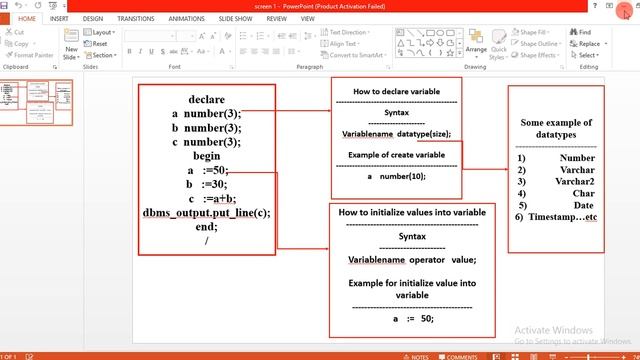Viewport: 640px width, 360px height.
Task: Open the Align Text dropdown
Action: point(340,43)
